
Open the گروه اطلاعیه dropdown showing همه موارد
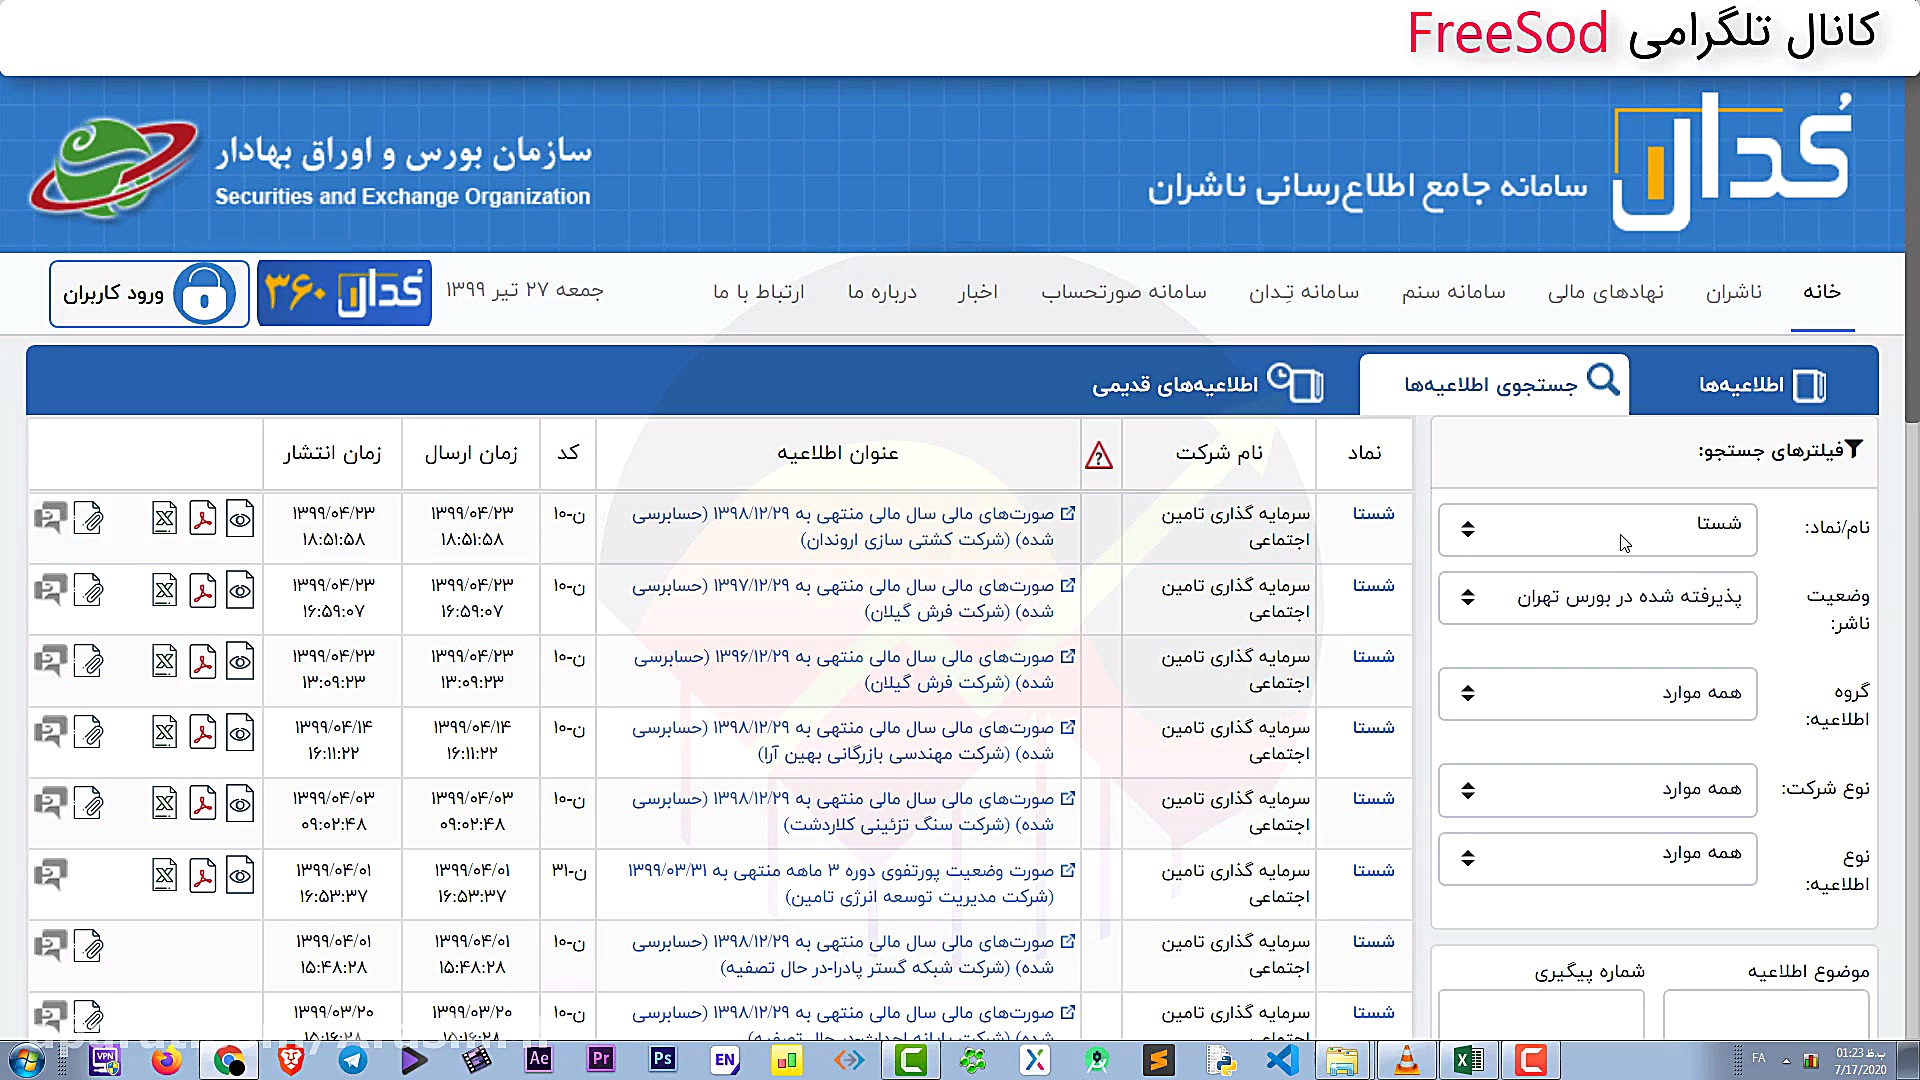coord(1597,693)
